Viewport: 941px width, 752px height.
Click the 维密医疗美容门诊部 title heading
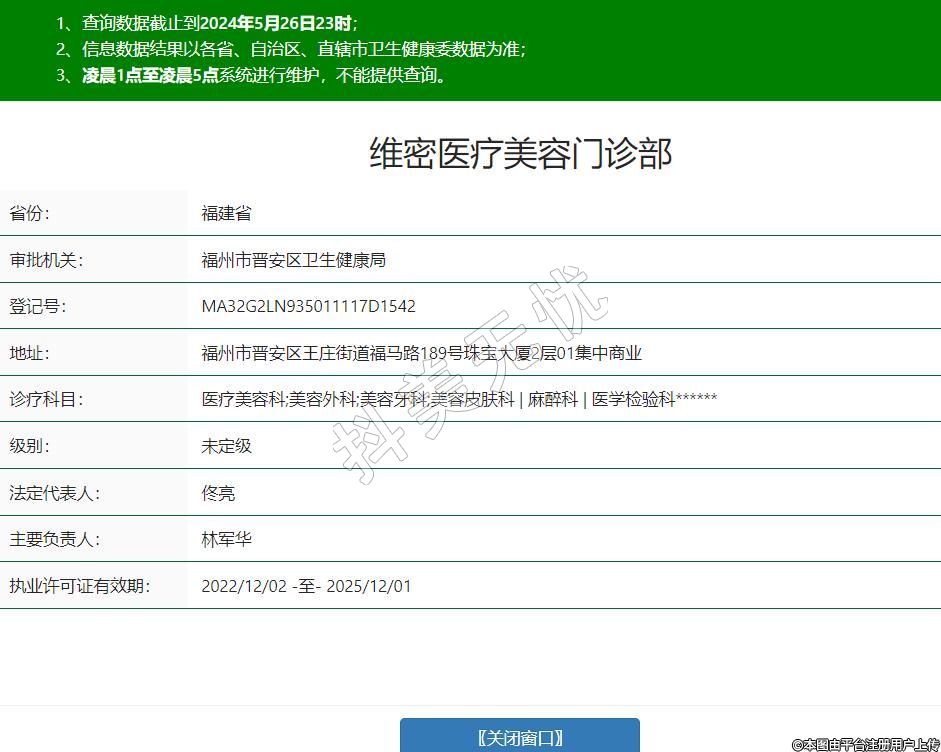click(520, 154)
